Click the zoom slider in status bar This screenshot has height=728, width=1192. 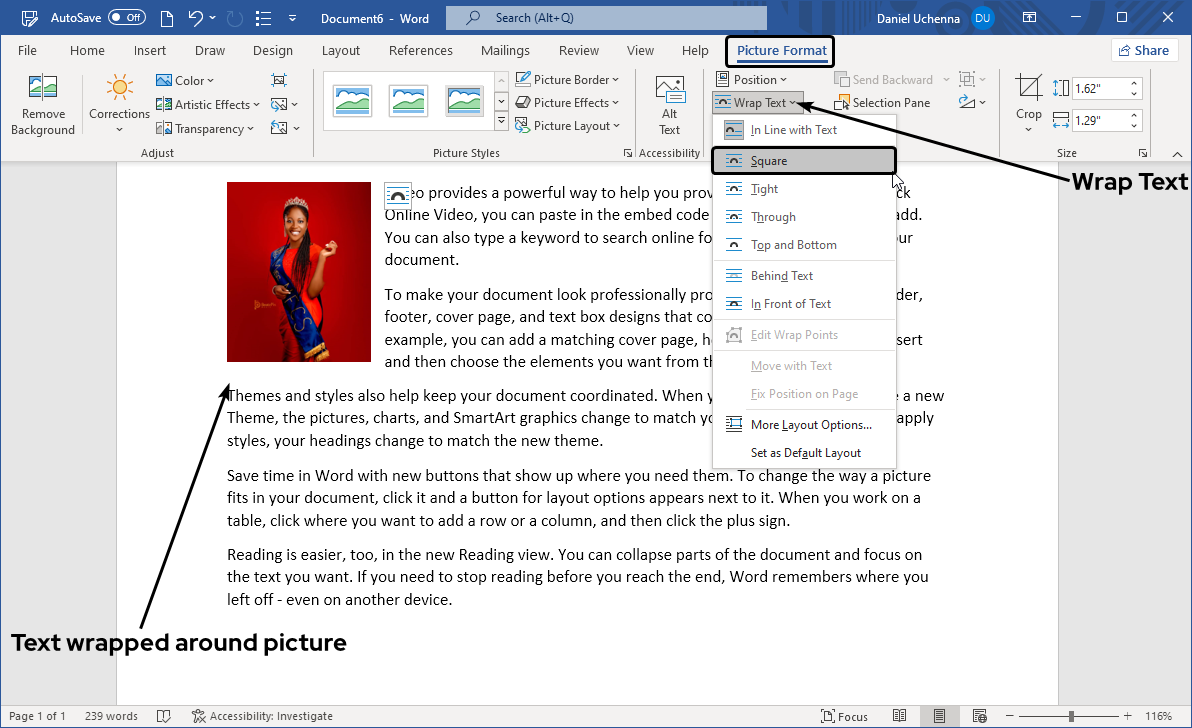pyautogui.click(x=1071, y=716)
